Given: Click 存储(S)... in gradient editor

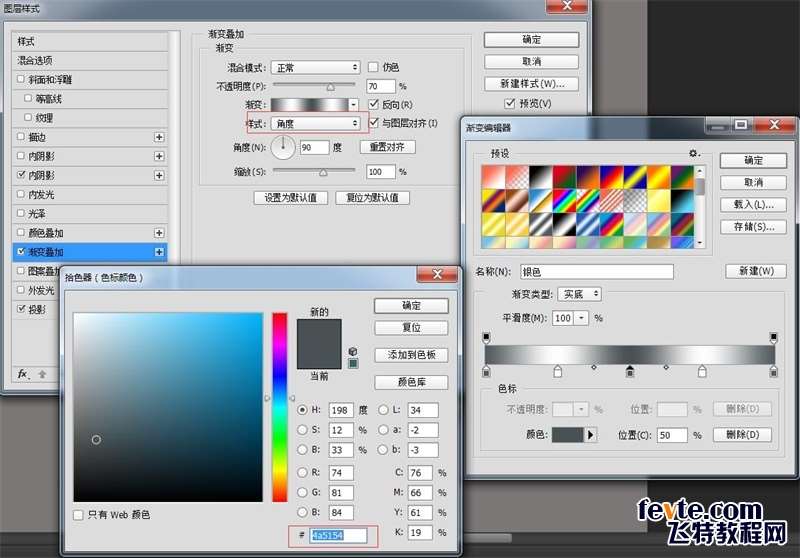Looking at the screenshot, I should [x=753, y=226].
